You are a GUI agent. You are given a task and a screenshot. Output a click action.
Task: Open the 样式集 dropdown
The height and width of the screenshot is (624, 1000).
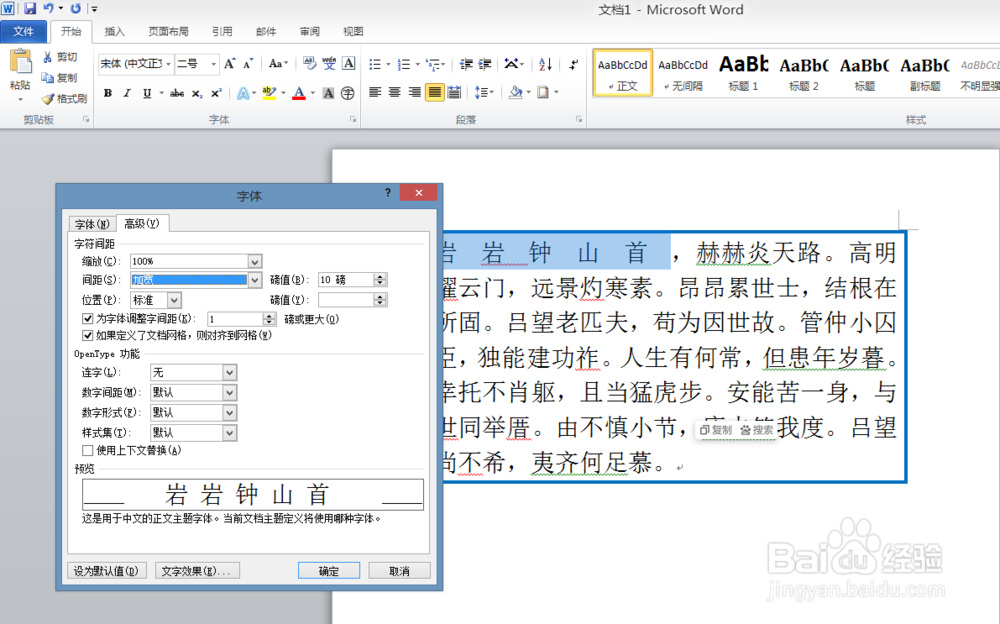(x=230, y=433)
